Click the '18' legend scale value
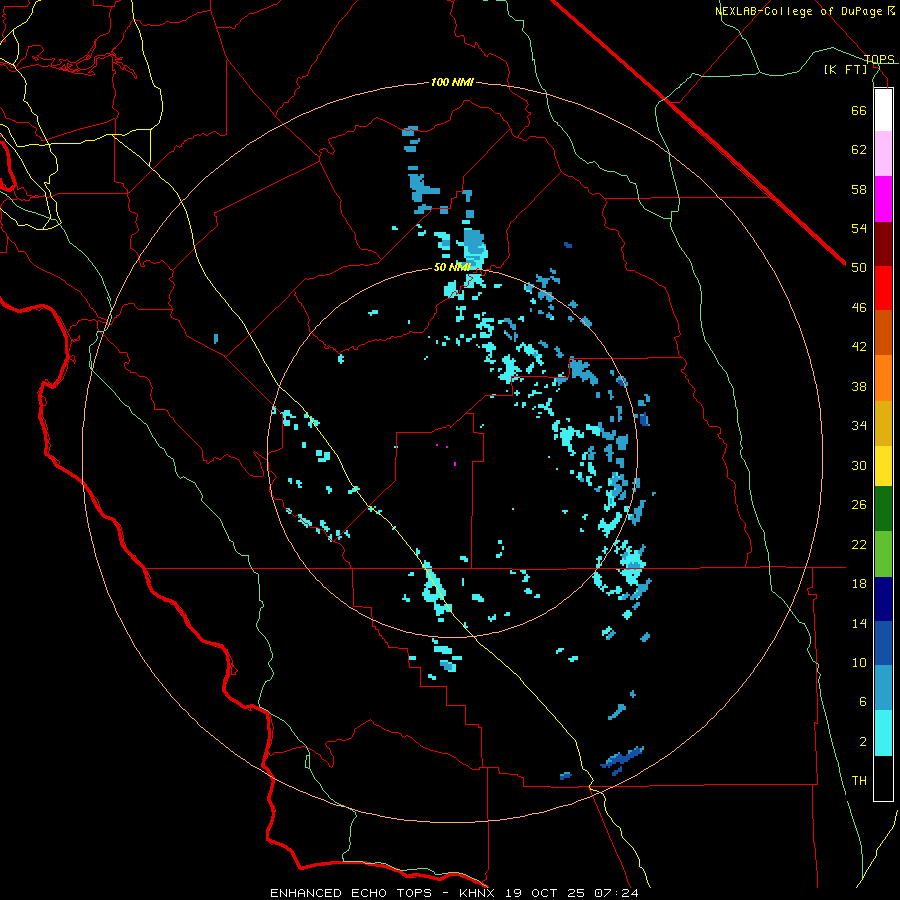Screen dimensions: 900x900 [859, 584]
